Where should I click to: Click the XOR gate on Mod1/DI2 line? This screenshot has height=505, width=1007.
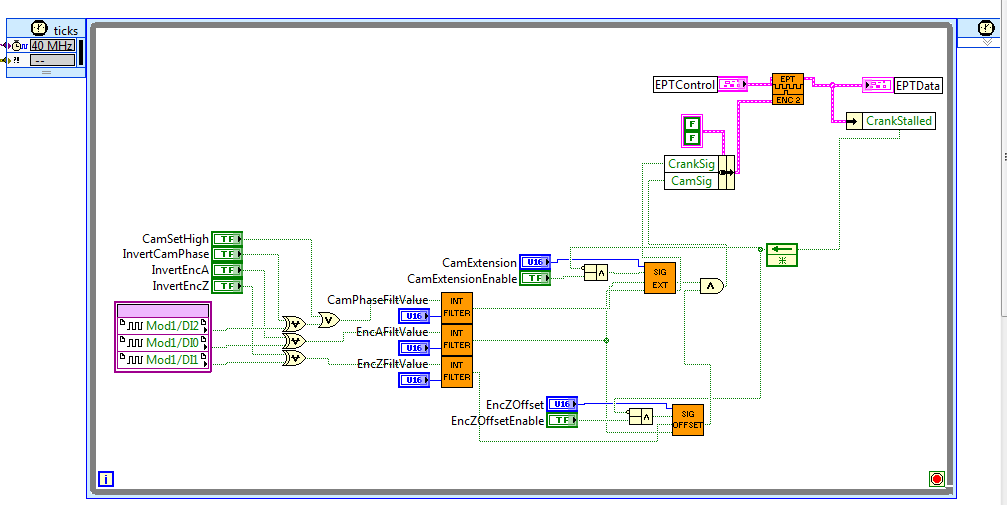[x=294, y=323]
